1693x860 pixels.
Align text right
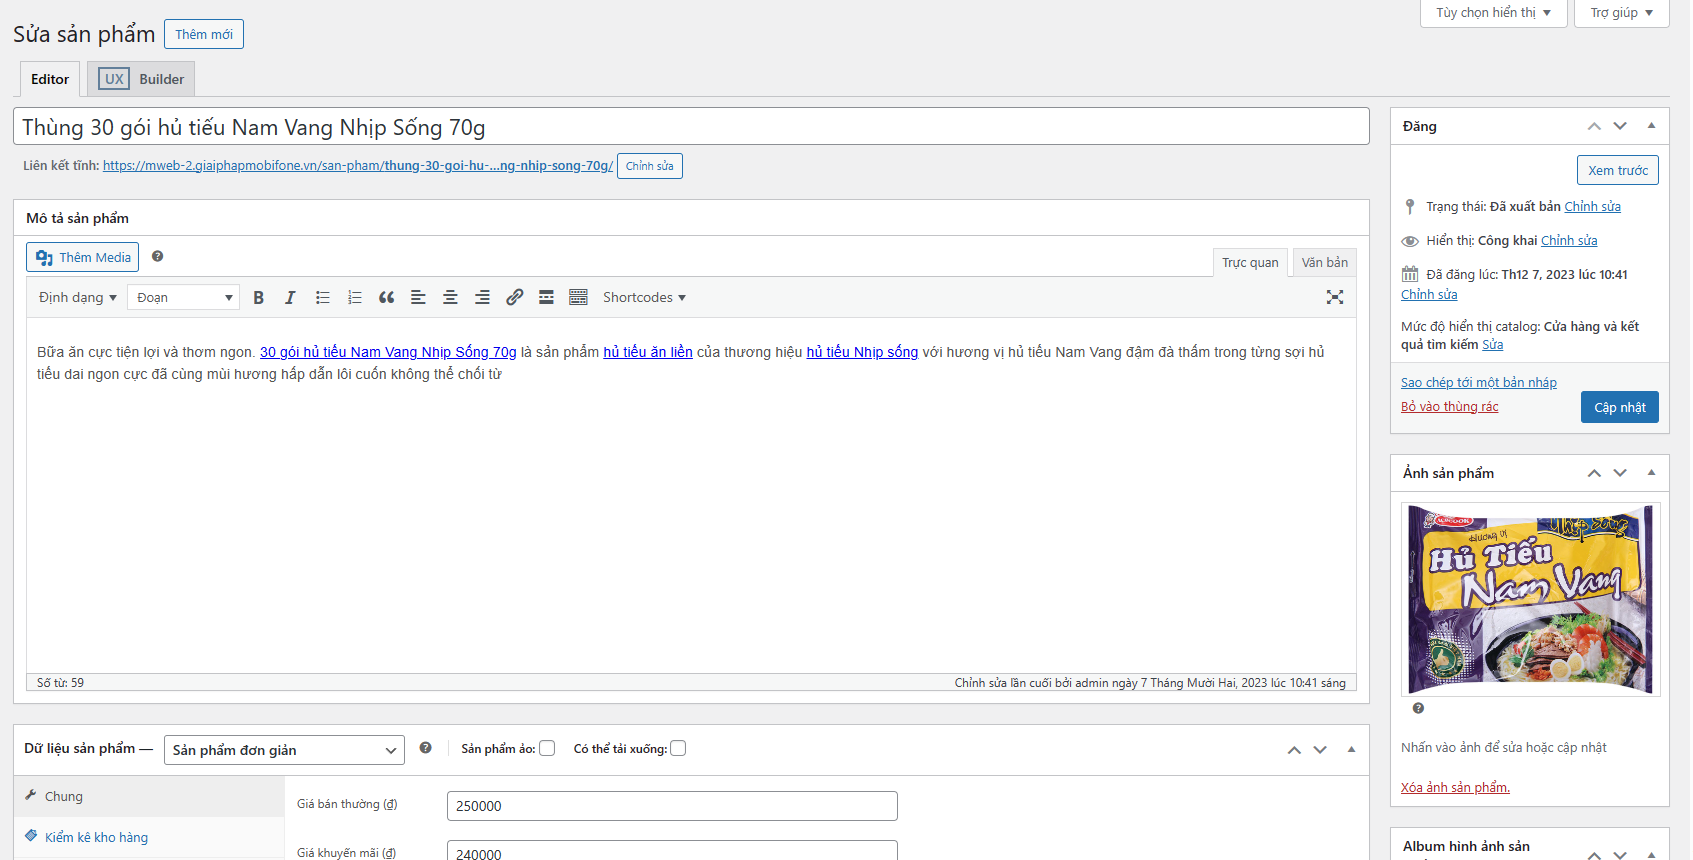pos(482,297)
